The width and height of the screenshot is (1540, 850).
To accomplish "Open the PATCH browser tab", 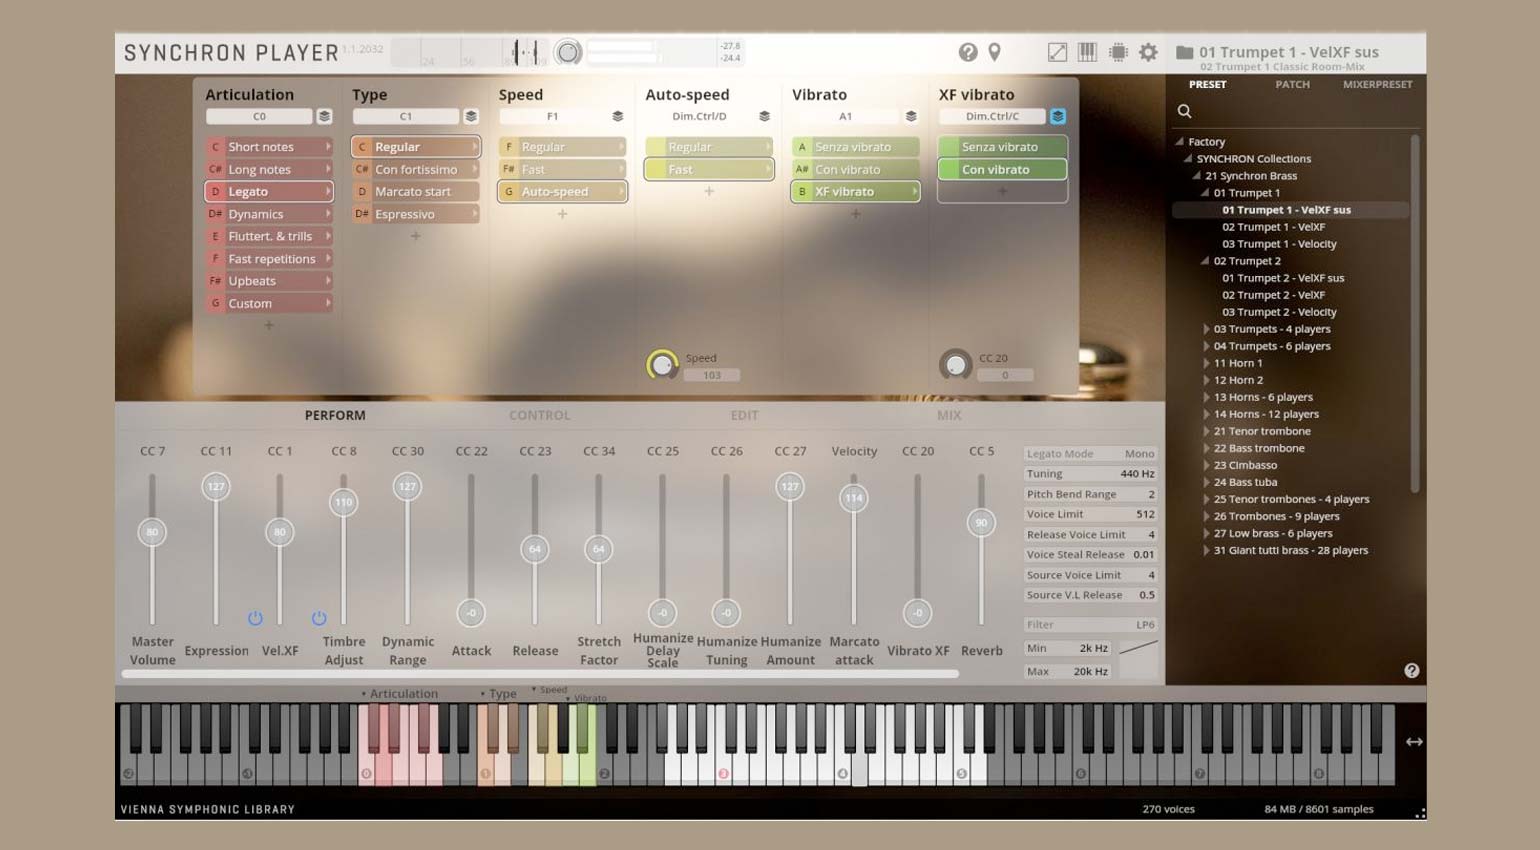I will [1292, 84].
